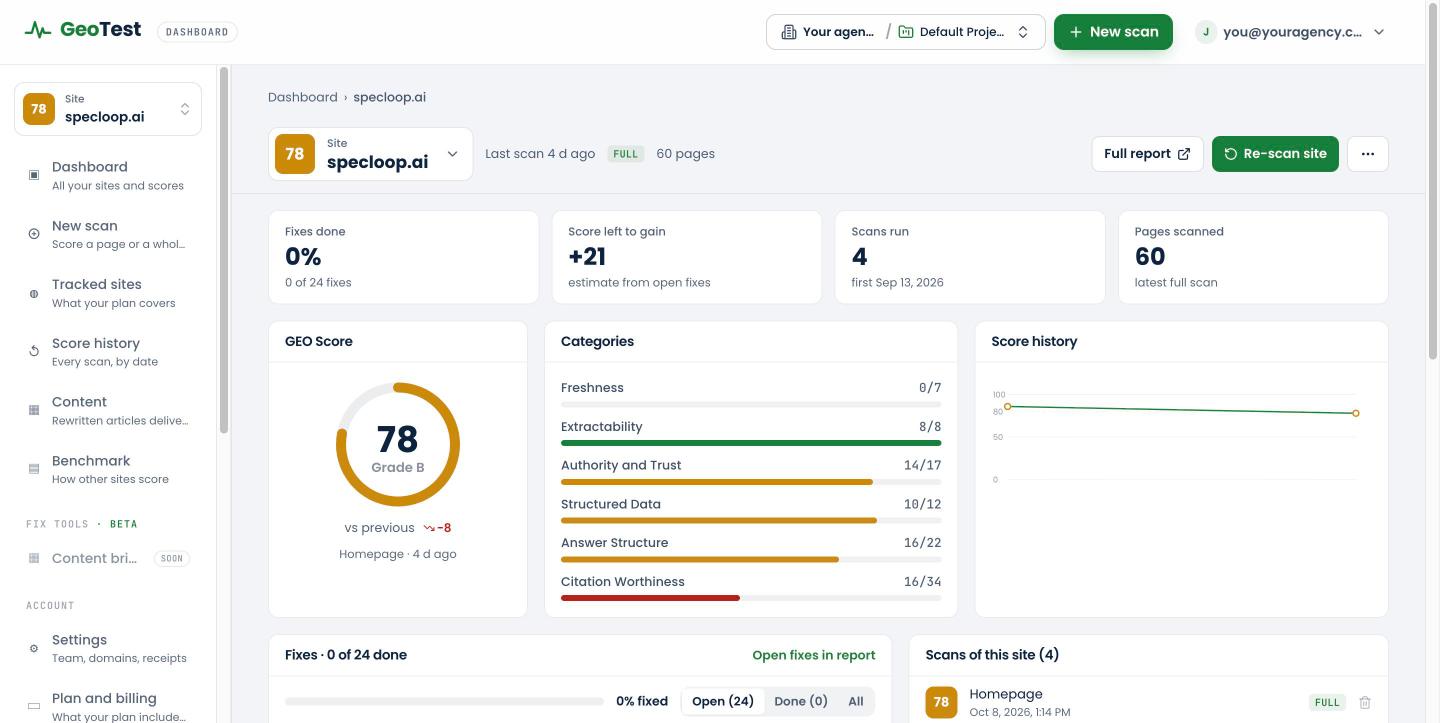Select the Open (24) fixes tab
The height and width of the screenshot is (723, 1440).
click(723, 701)
